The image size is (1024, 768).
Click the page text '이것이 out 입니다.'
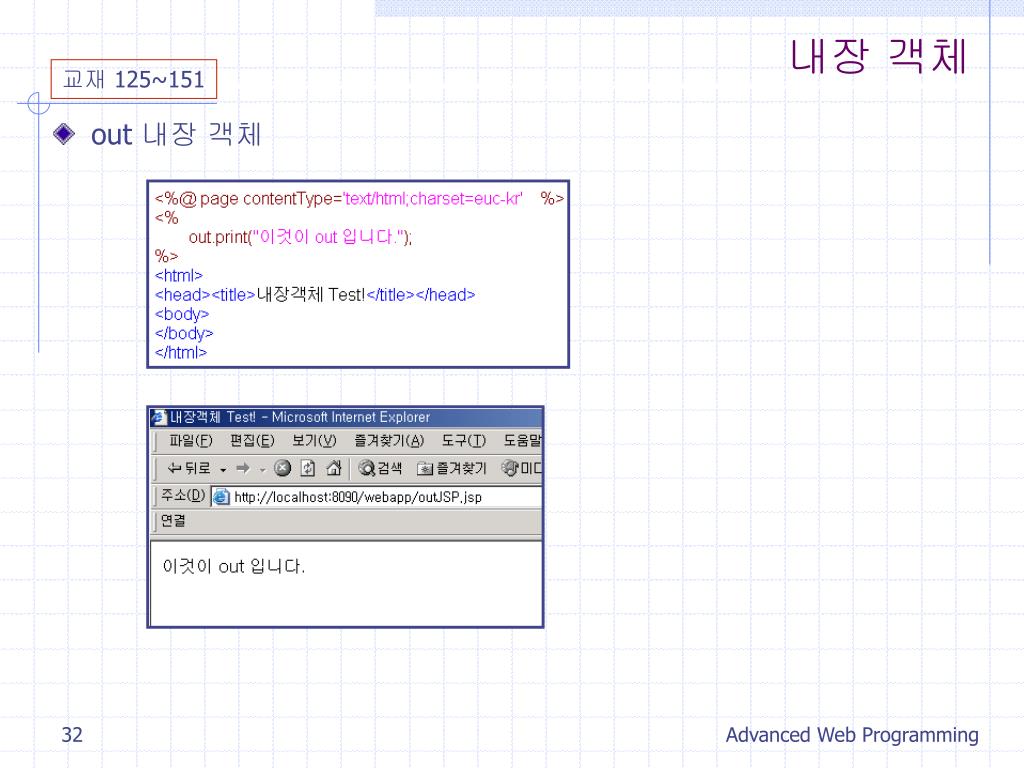tap(234, 566)
